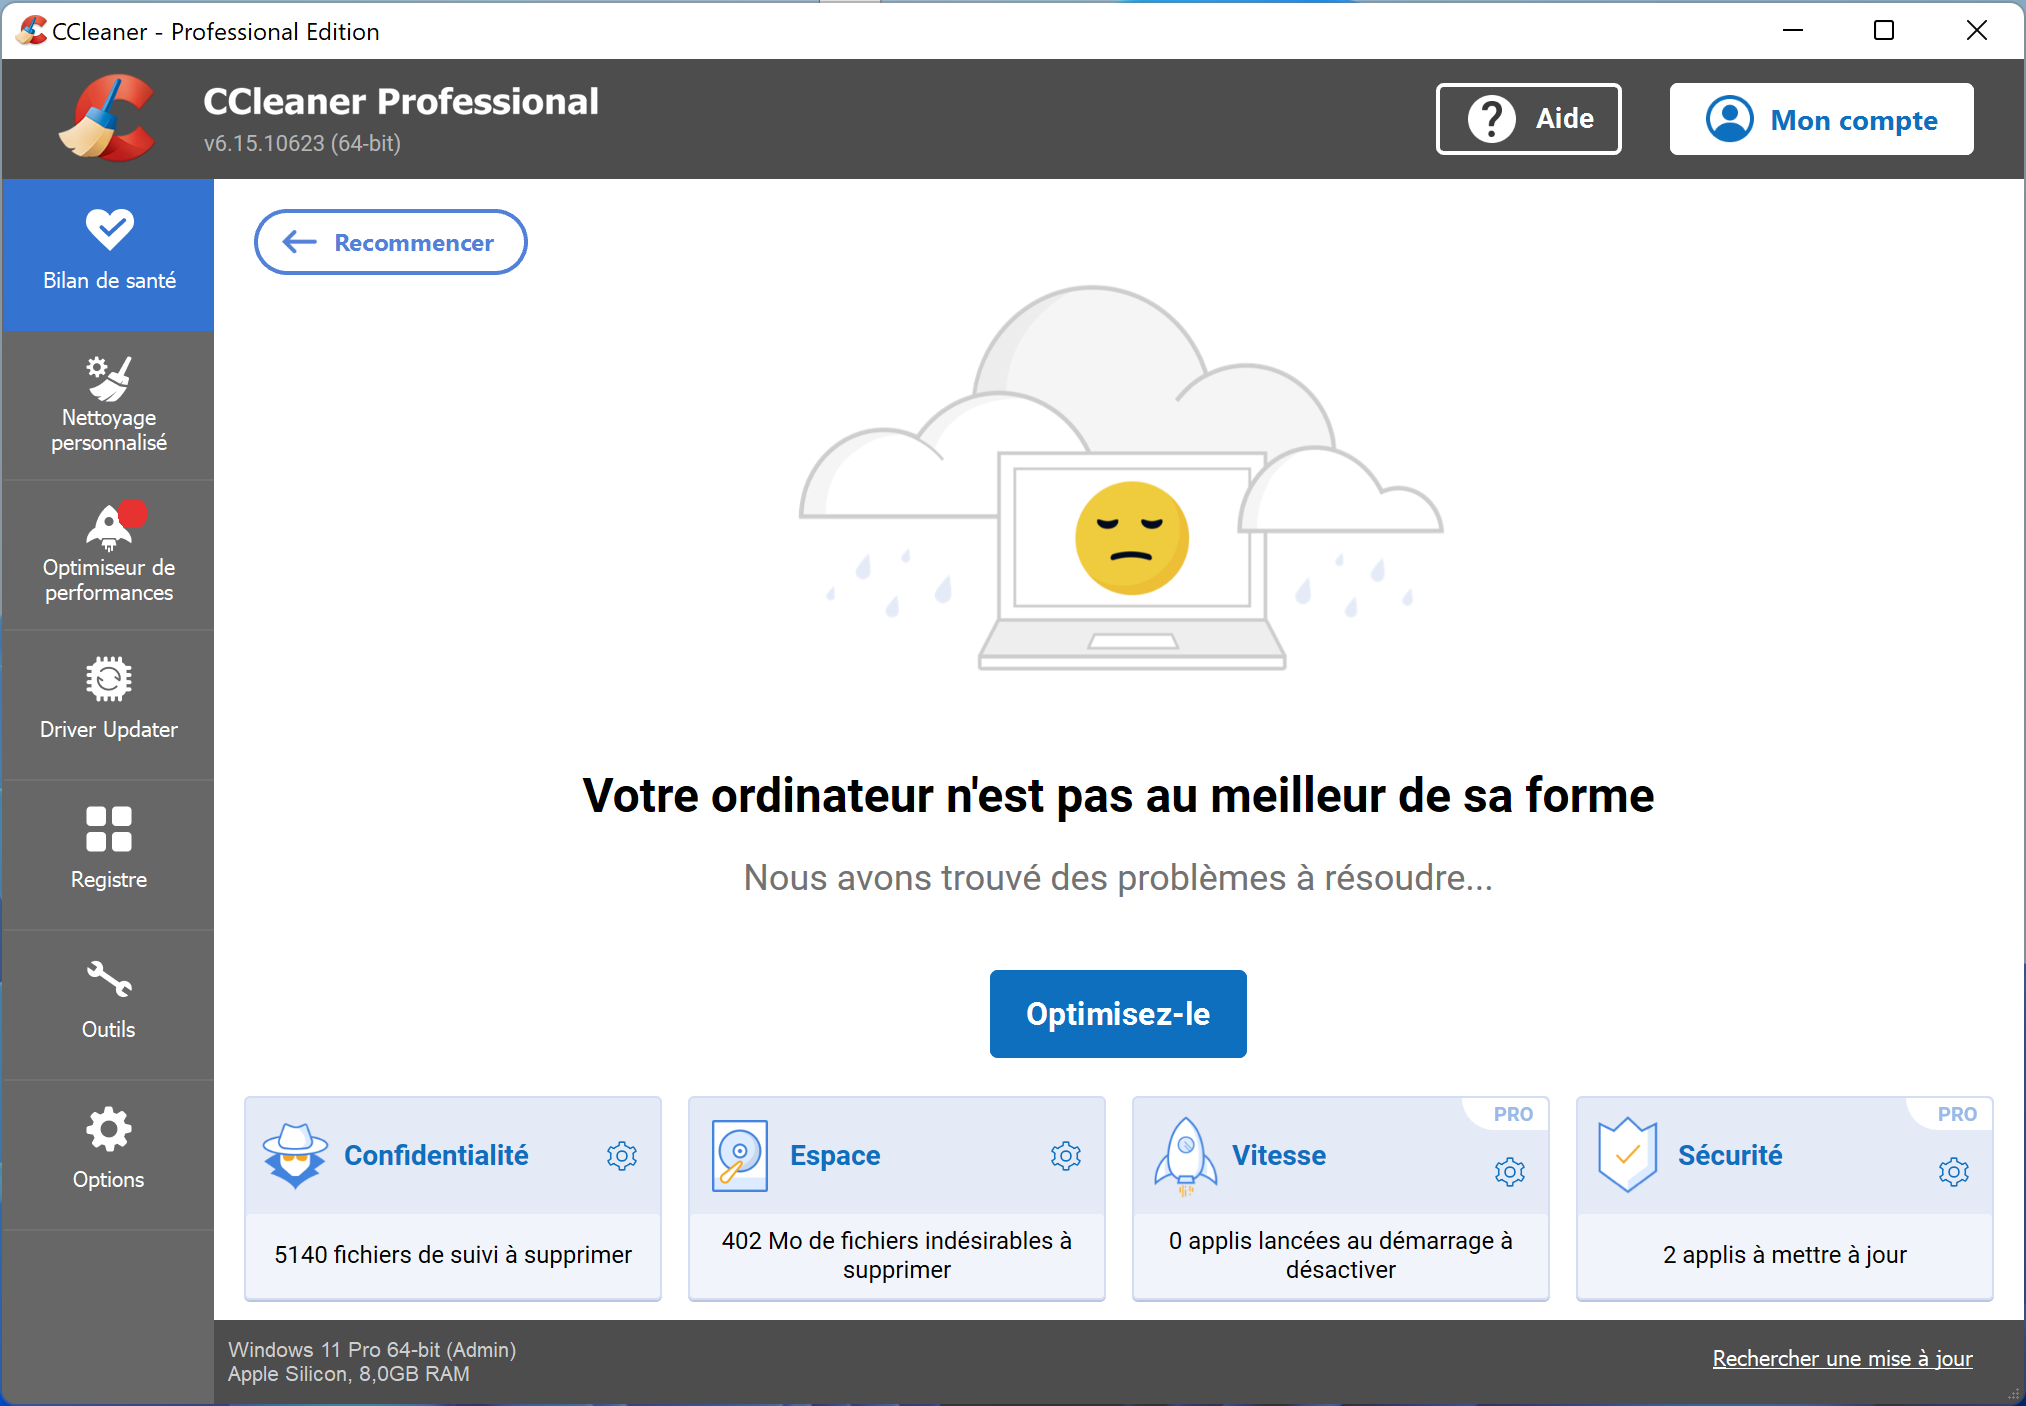Open the Aide help panel
Image resolution: width=2026 pixels, height=1406 pixels.
click(x=1528, y=118)
